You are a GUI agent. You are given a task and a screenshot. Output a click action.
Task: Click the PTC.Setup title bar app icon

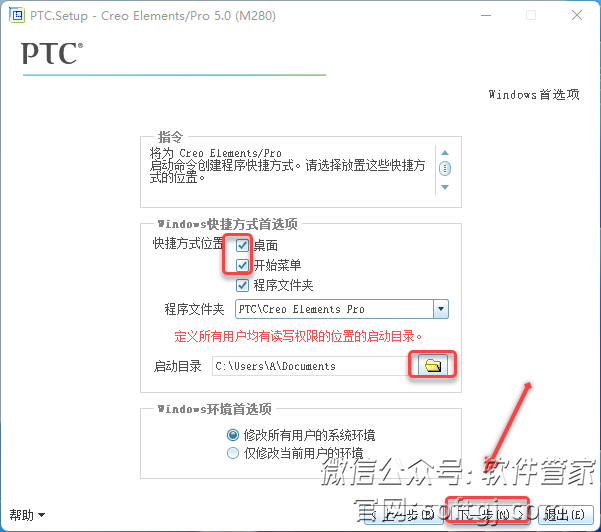(x=16, y=15)
